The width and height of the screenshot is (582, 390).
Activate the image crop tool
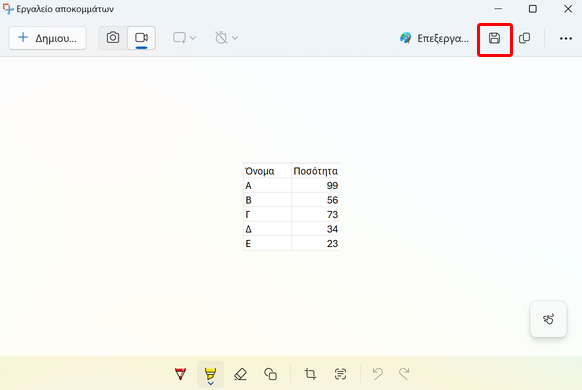coord(310,374)
